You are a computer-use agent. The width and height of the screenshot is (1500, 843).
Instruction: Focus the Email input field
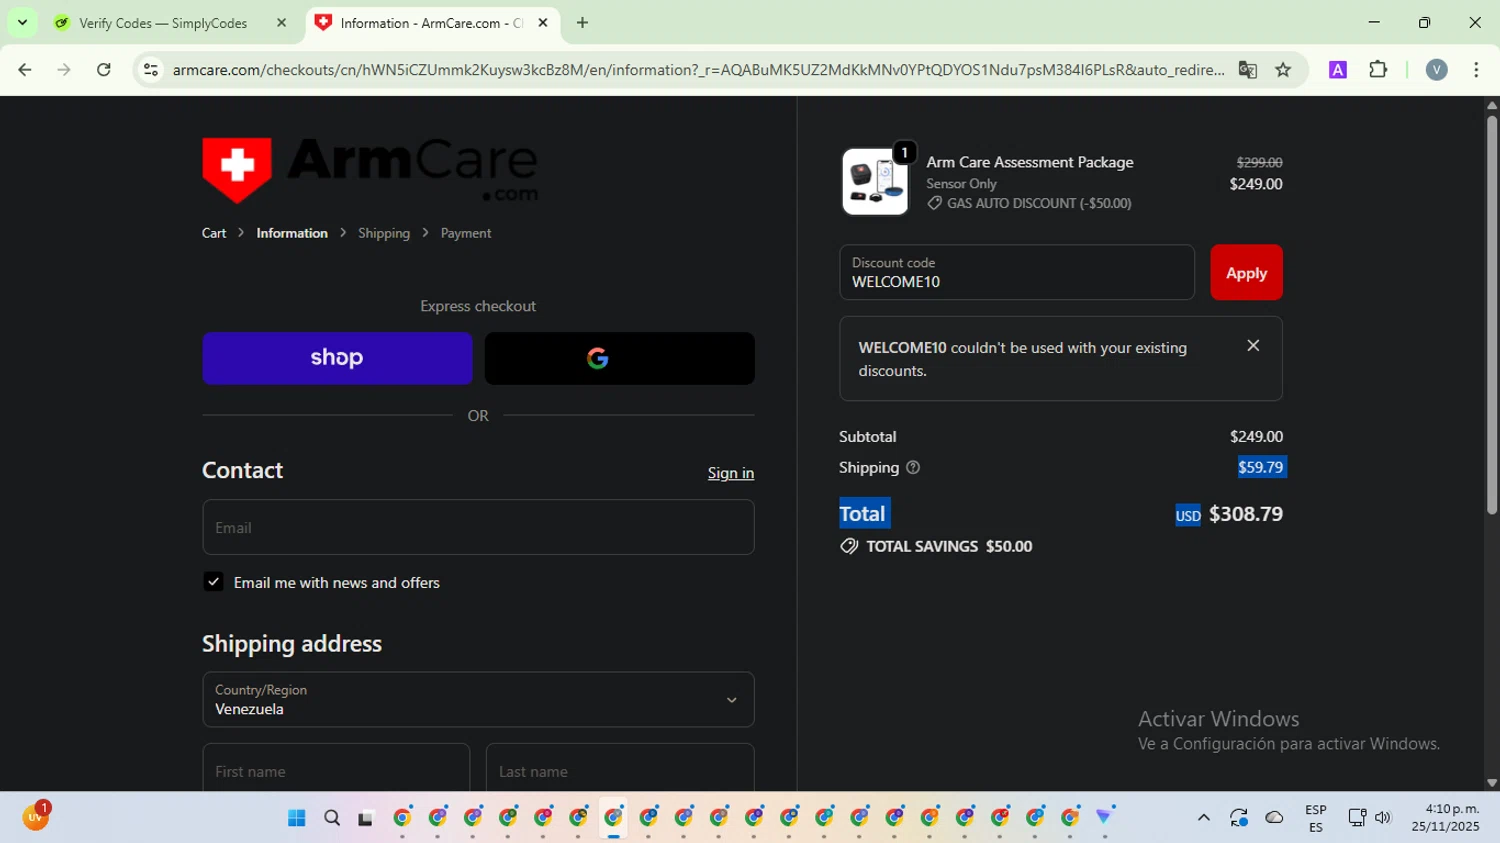[478, 528]
